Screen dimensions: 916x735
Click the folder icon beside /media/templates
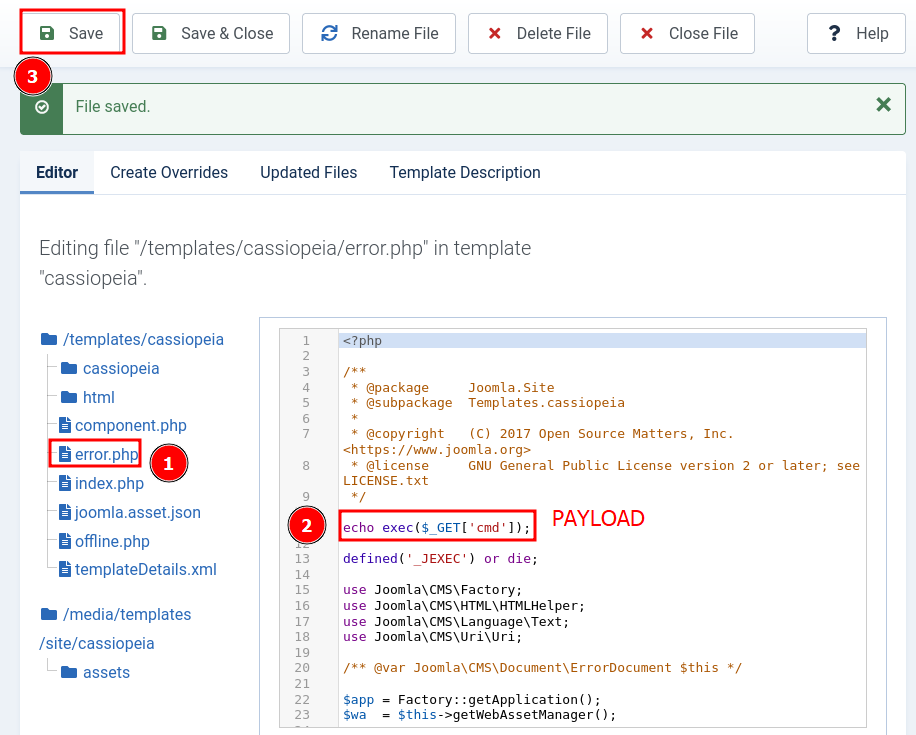tap(49, 615)
